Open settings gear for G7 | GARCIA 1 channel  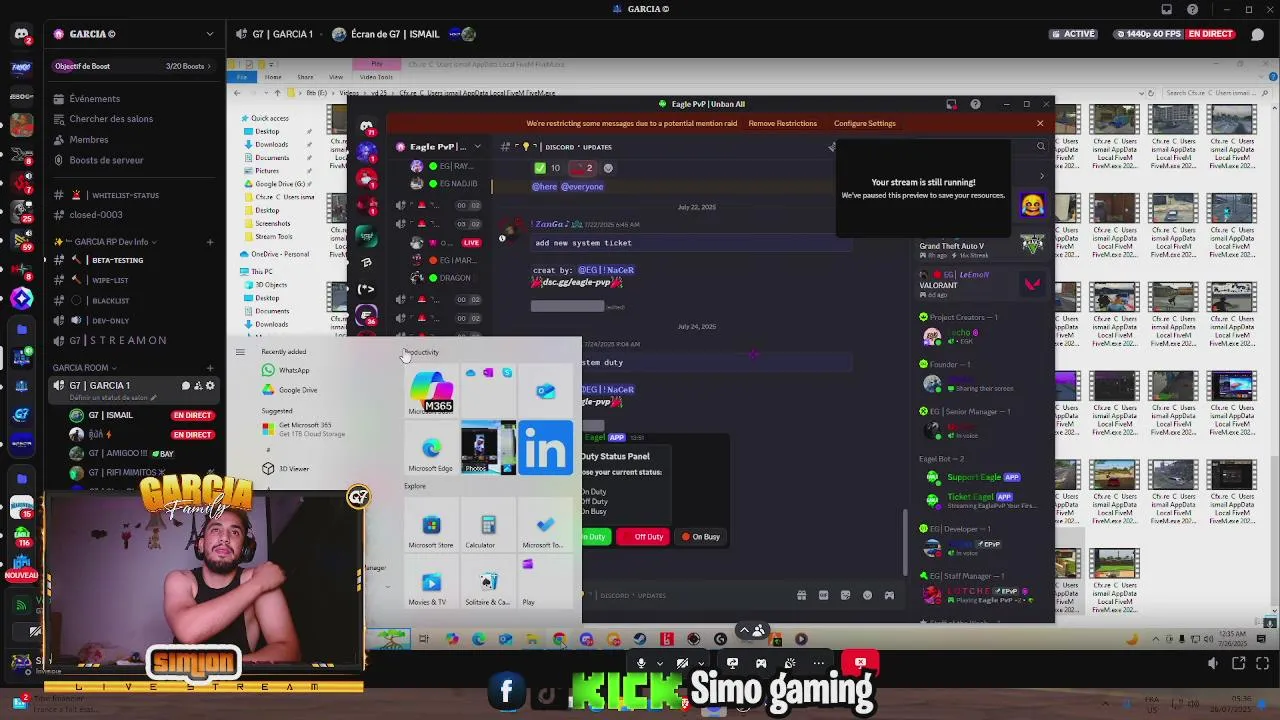[x=209, y=386]
